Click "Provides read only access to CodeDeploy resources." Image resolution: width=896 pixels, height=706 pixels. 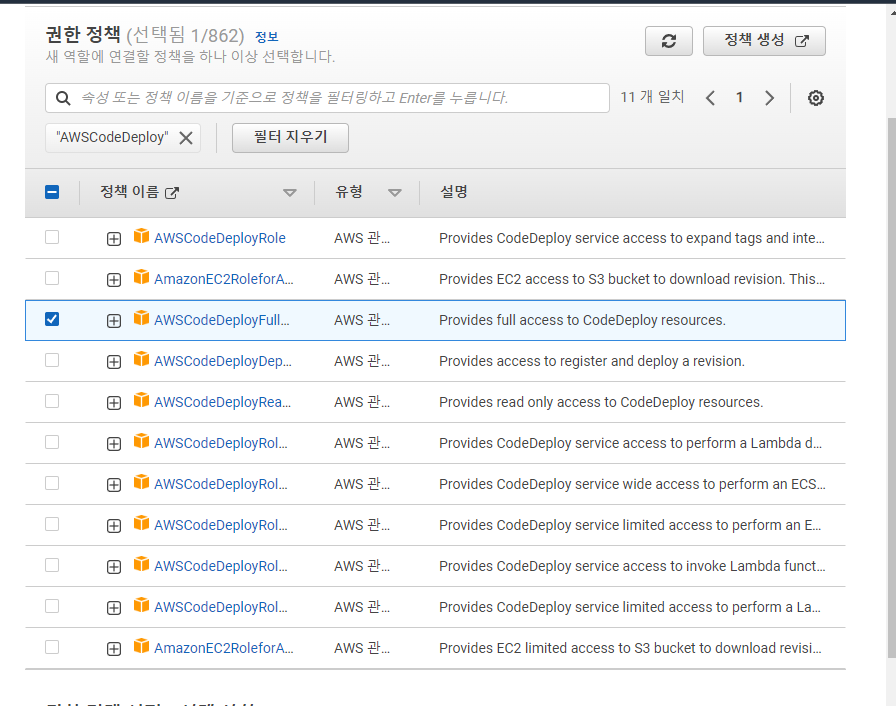point(601,403)
